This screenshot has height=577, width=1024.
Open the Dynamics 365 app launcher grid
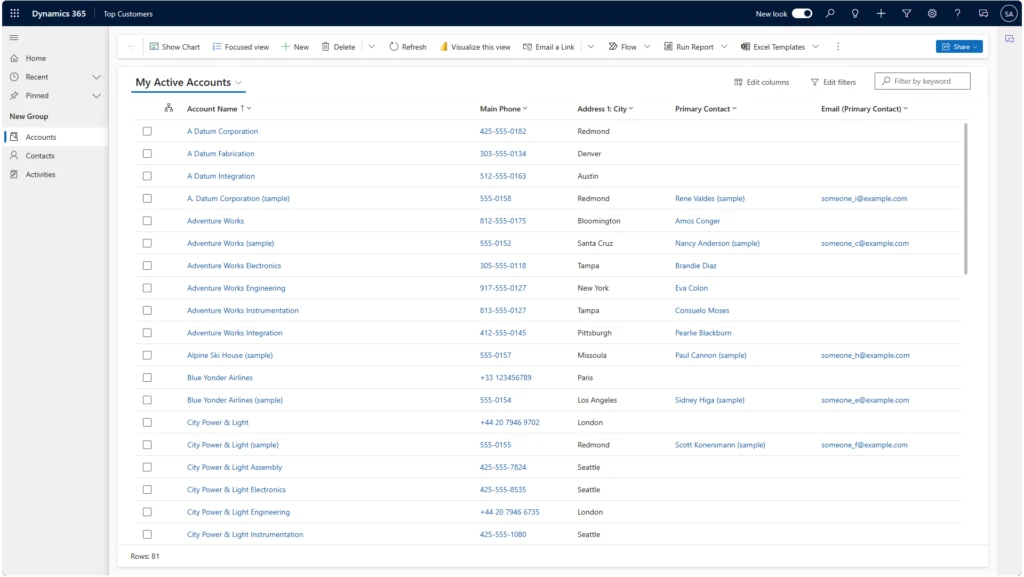14,14
